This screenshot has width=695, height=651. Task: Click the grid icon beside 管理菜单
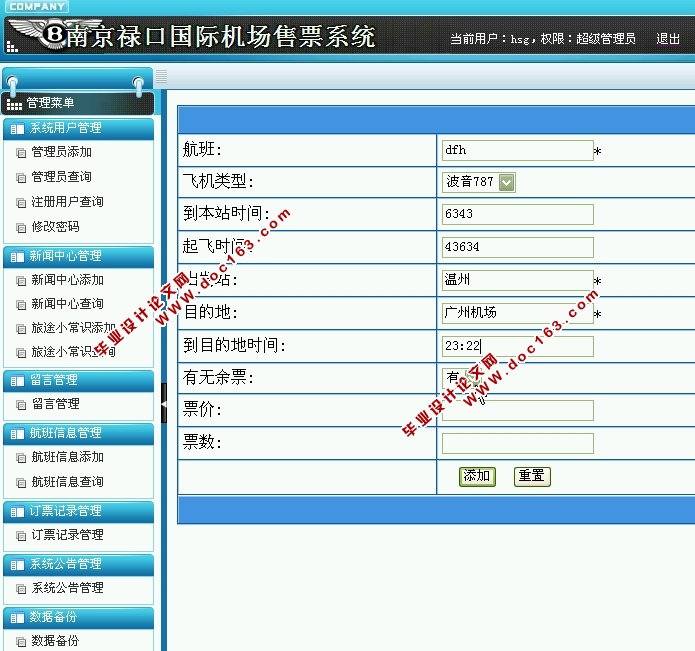click(x=14, y=105)
